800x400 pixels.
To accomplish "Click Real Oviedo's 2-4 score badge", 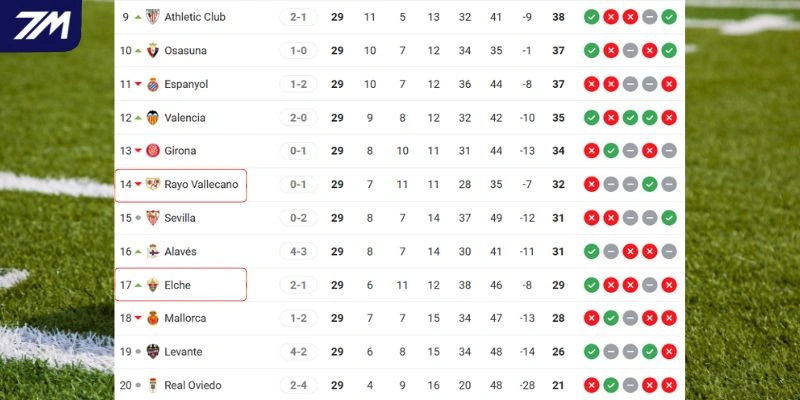I will [298, 385].
